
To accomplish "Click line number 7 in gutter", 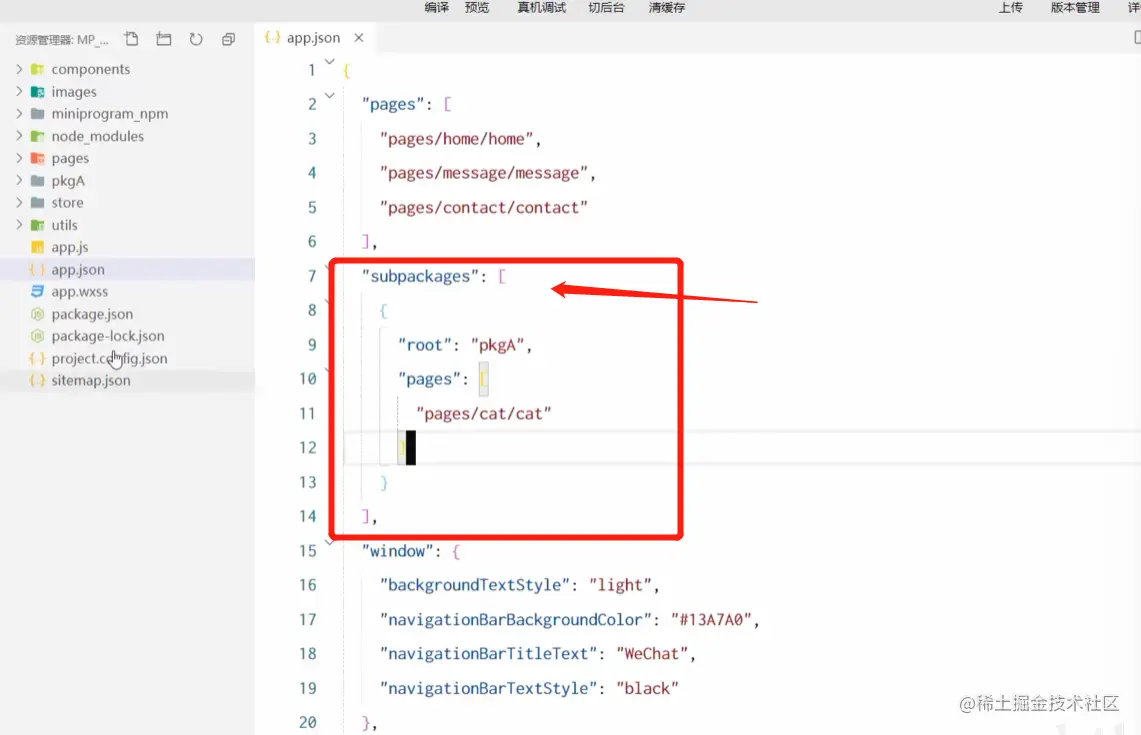I will tap(312, 277).
